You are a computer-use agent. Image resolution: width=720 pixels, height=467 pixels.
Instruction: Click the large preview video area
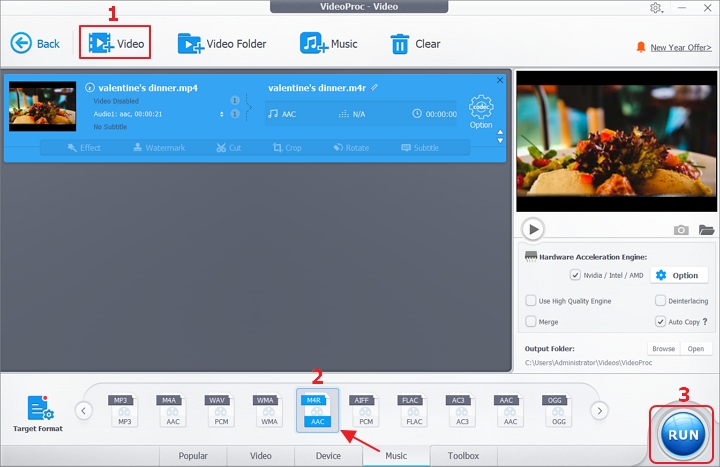point(616,141)
